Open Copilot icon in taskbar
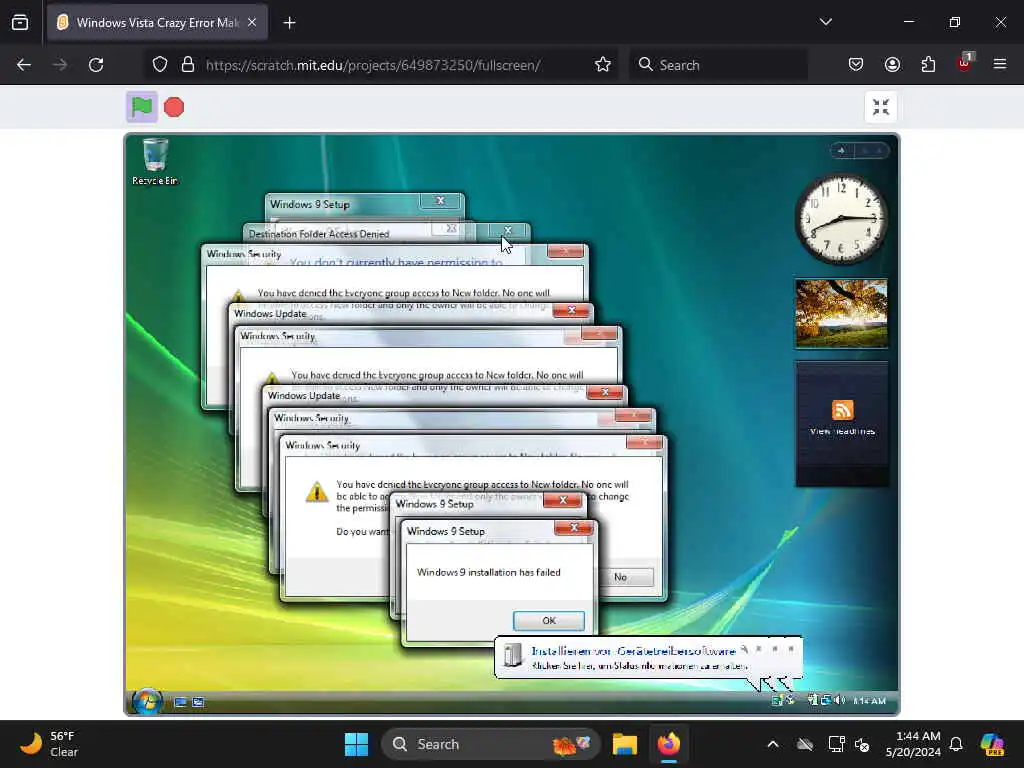The image size is (1024, 768). click(x=993, y=744)
